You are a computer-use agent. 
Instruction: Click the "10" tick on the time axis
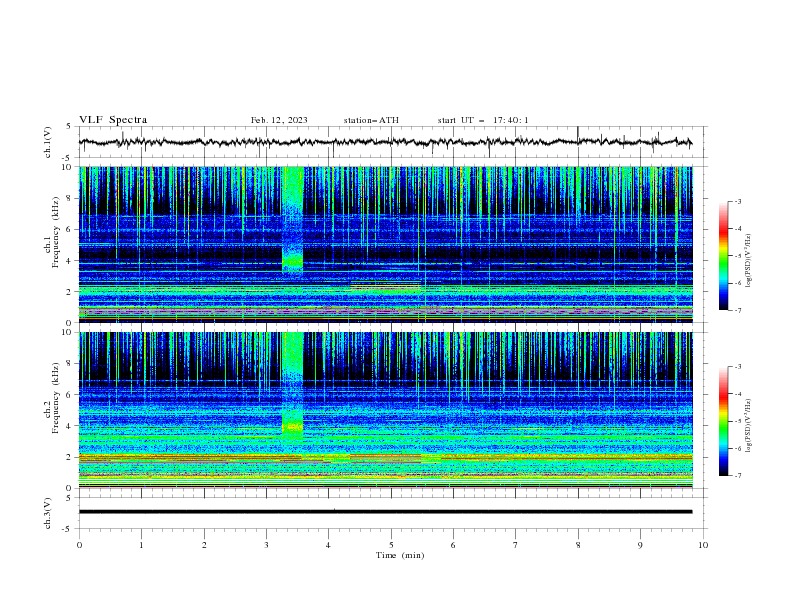703,545
